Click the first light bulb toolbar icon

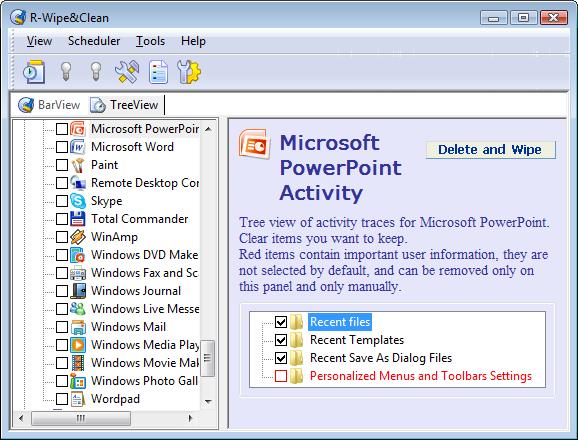pos(66,71)
